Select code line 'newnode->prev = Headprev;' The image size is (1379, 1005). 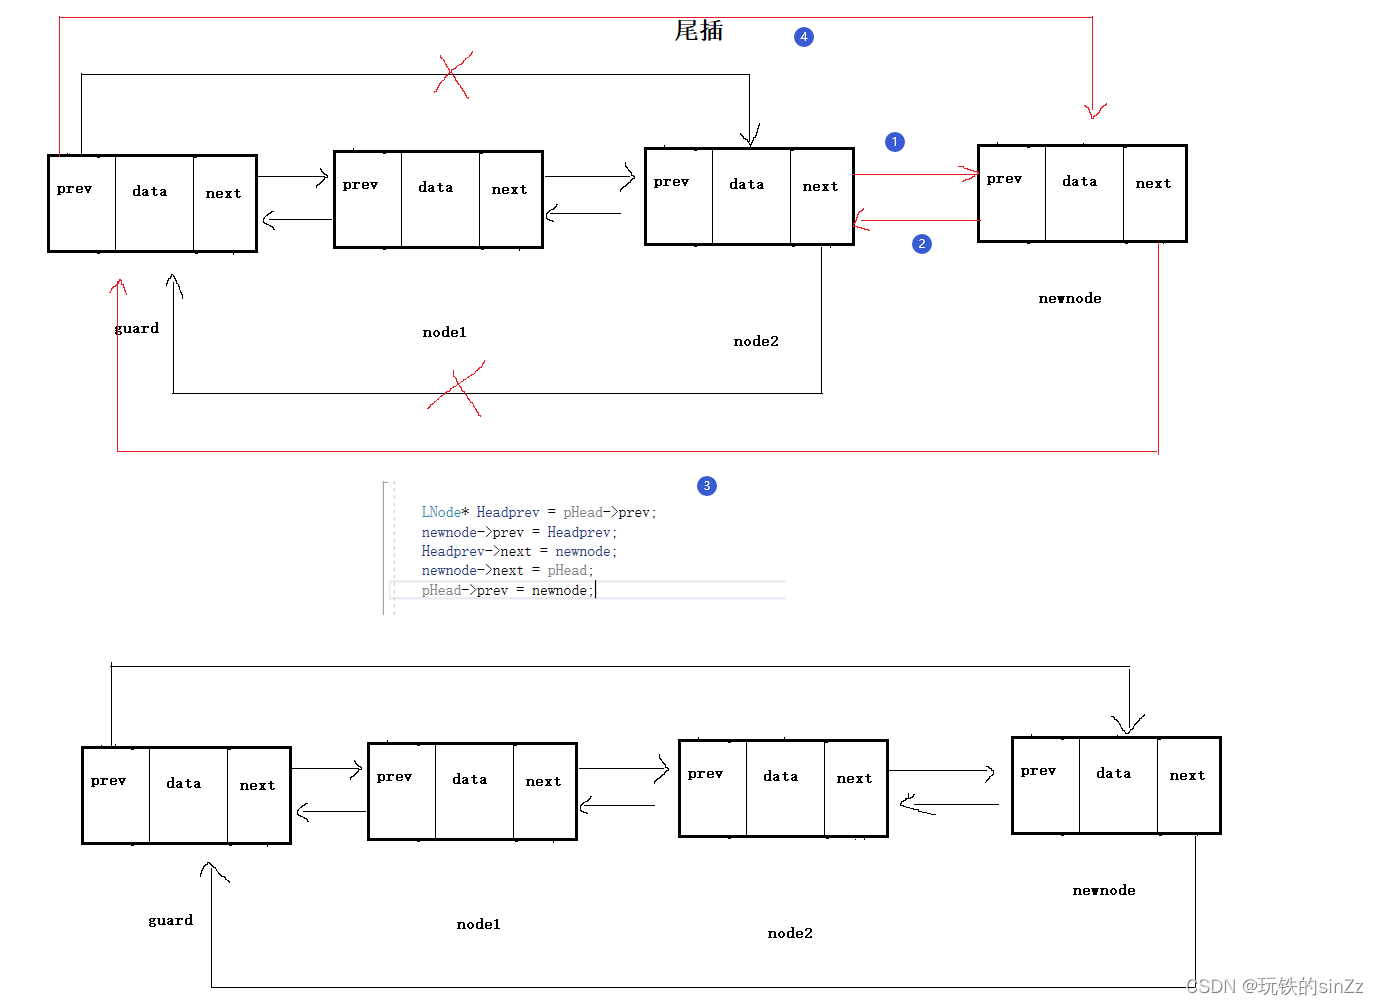pos(519,532)
